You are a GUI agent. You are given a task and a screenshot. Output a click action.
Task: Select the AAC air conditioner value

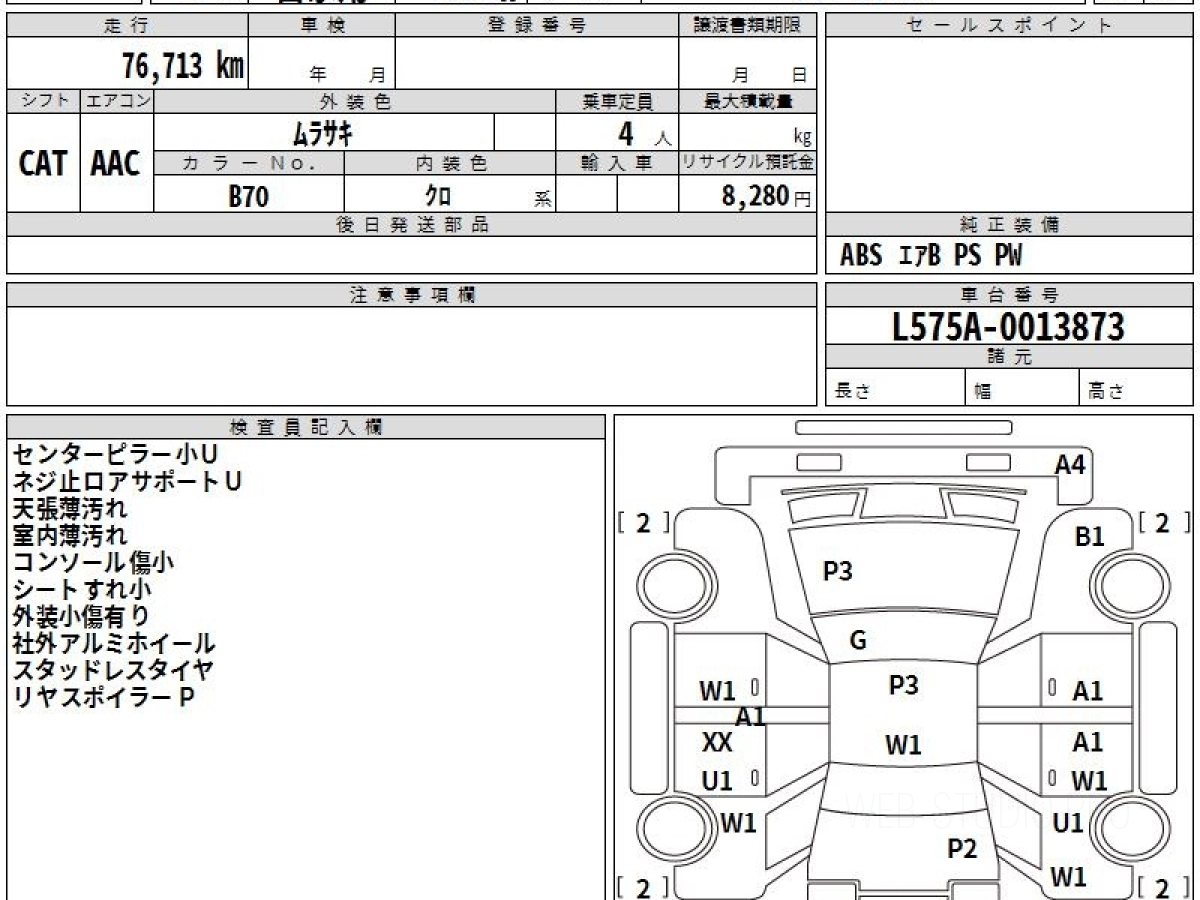(116, 163)
